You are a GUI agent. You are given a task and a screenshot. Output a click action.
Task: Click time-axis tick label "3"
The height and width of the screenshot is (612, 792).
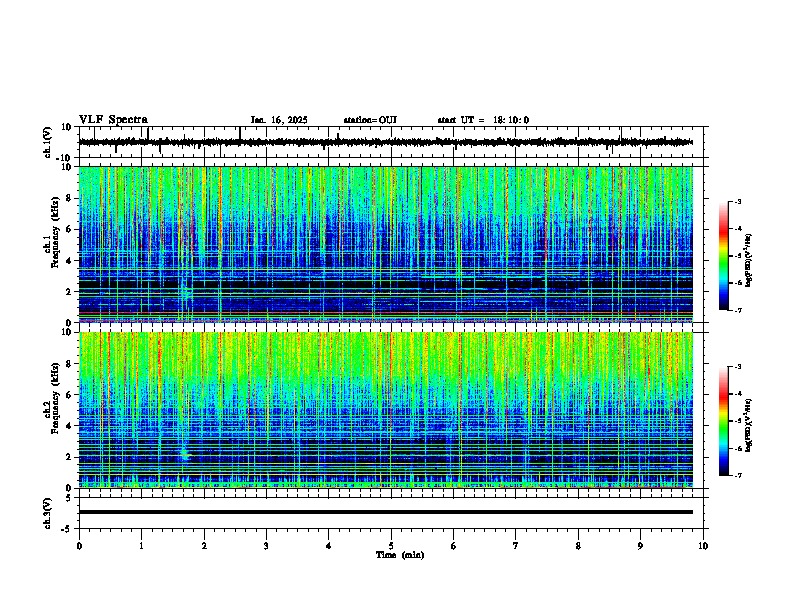(266, 546)
